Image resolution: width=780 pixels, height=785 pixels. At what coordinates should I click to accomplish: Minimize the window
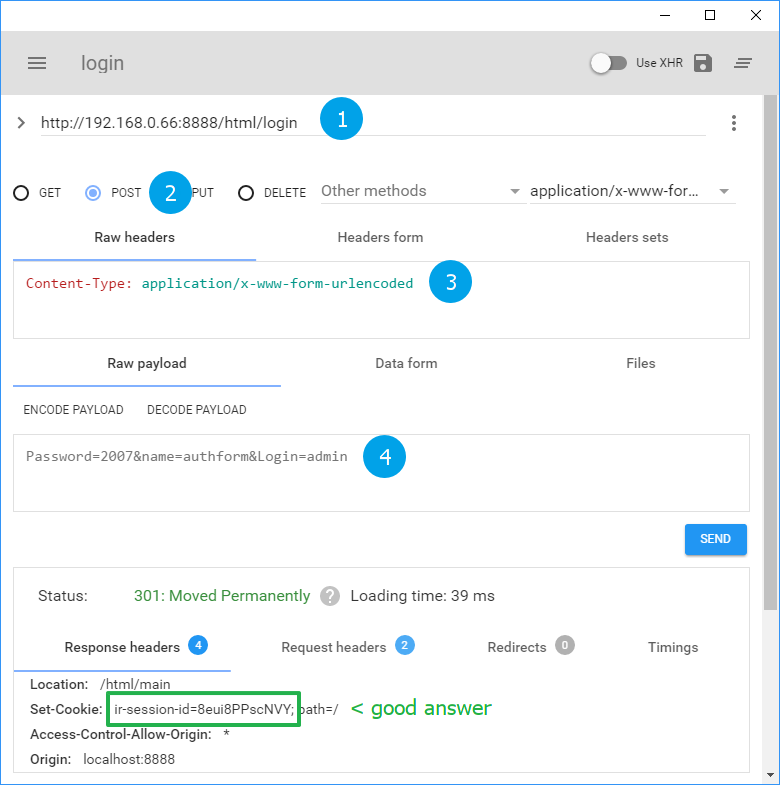pyautogui.click(x=665, y=16)
